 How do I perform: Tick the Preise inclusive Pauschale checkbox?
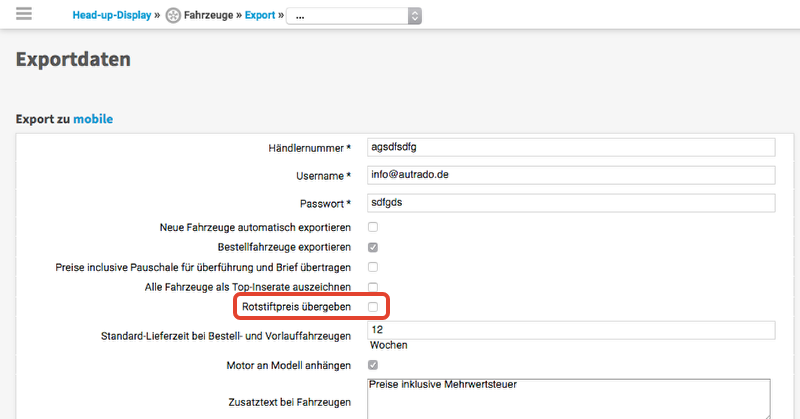[x=373, y=267]
